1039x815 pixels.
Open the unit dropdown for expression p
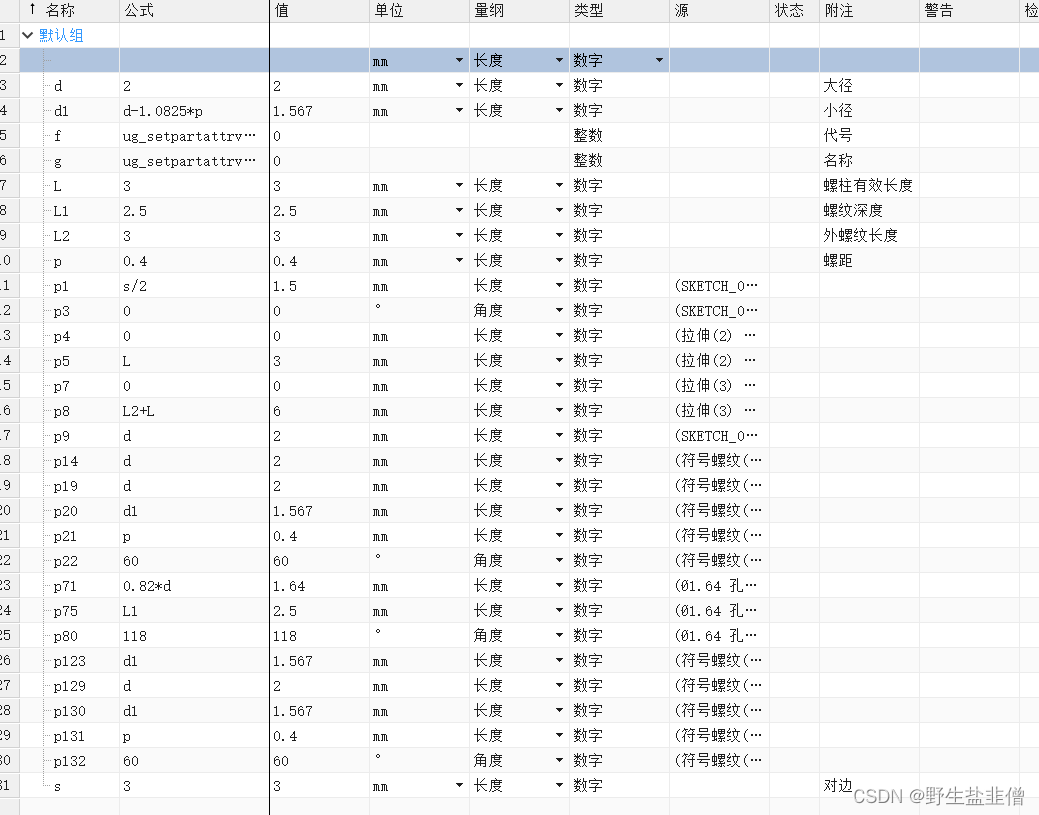click(459, 260)
